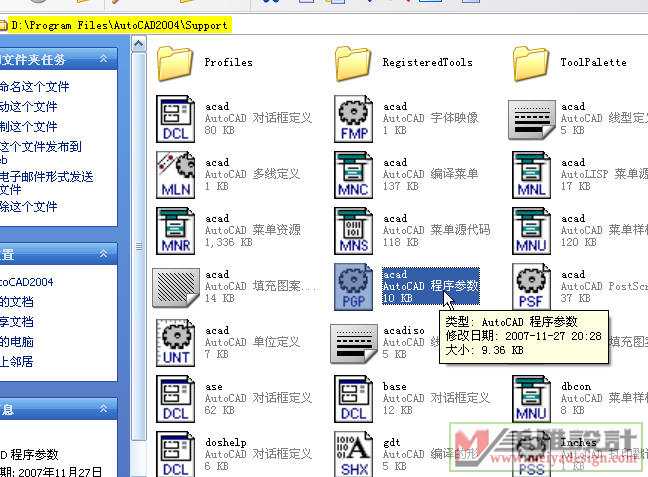Click the sidebar scrollbar up arrow

coord(139,43)
